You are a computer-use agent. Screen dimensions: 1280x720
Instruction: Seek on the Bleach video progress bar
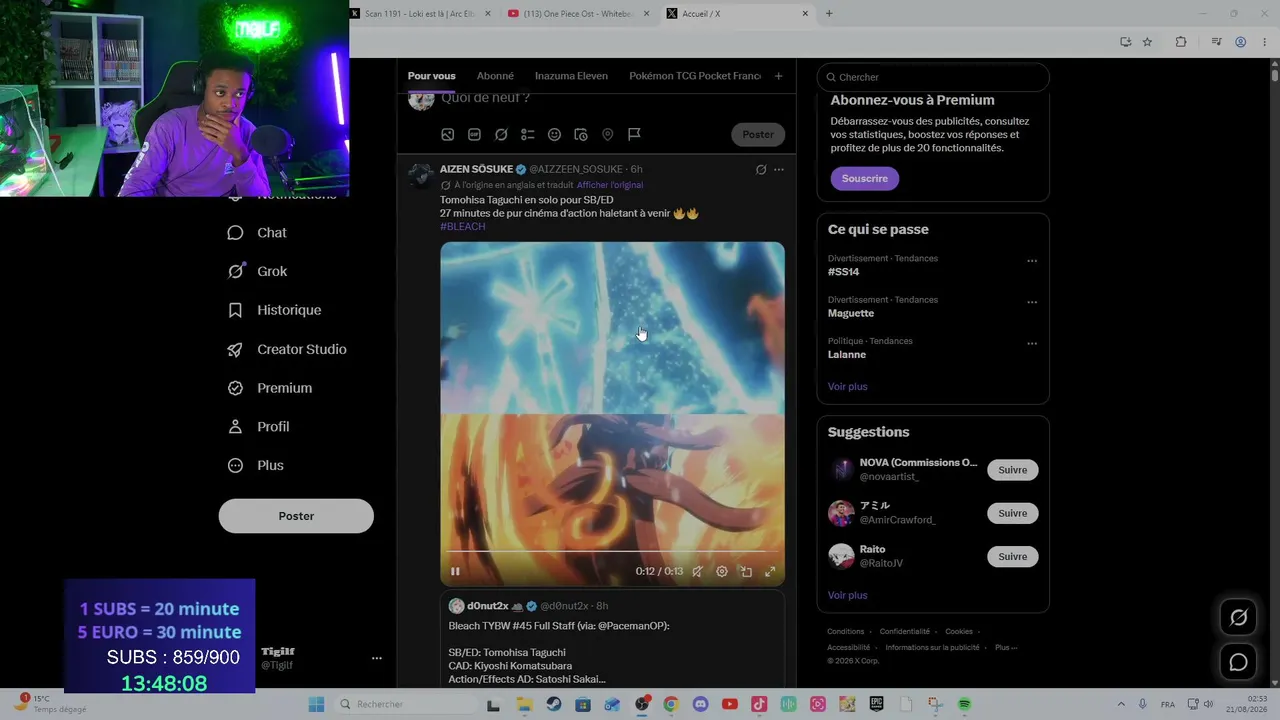612,552
